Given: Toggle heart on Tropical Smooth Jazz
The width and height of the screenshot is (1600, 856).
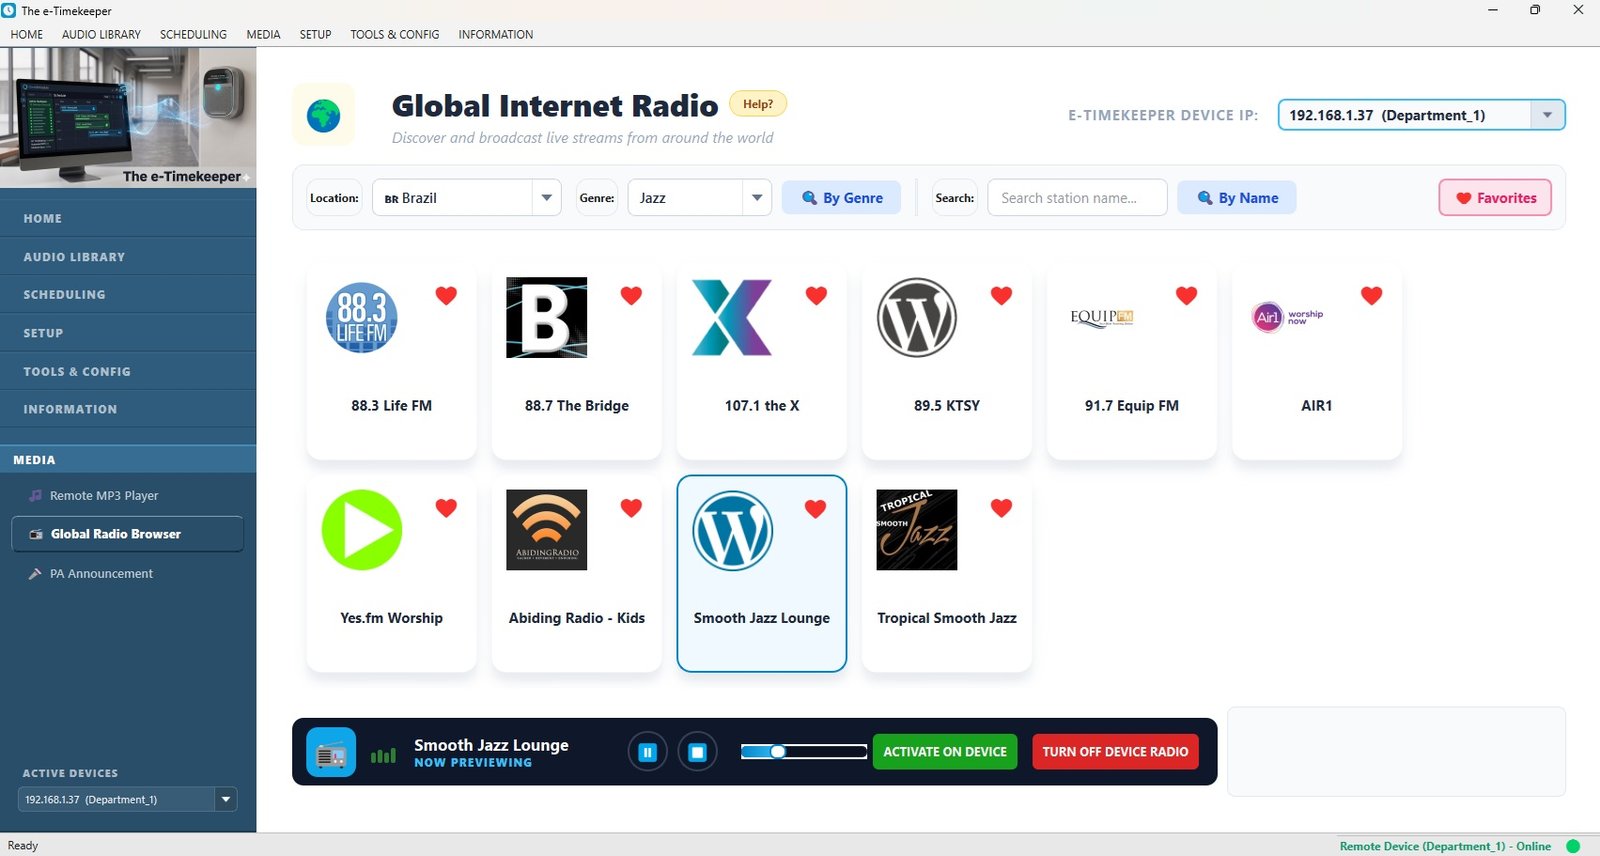Looking at the screenshot, I should coord(1001,508).
